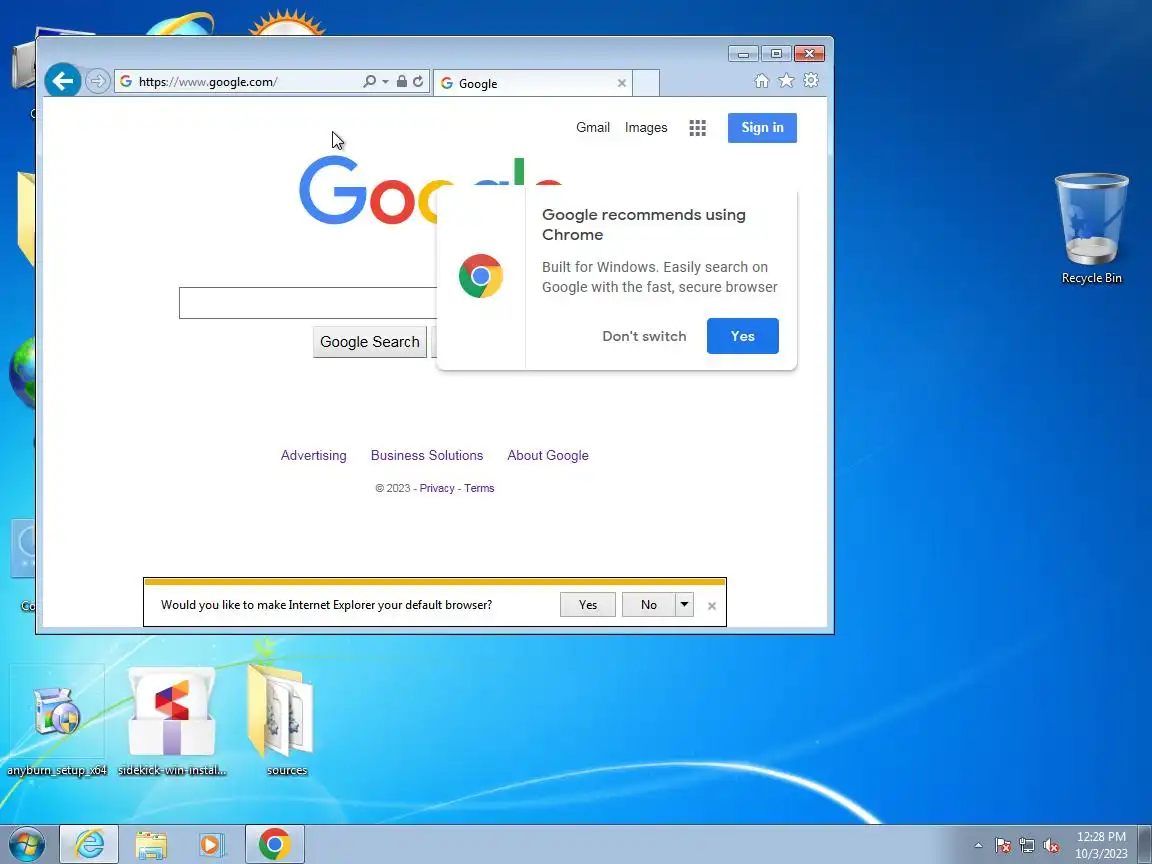Screen dimensions: 1152x864
Task: Dismiss the default browser notification bar
Action: [711, 606]
